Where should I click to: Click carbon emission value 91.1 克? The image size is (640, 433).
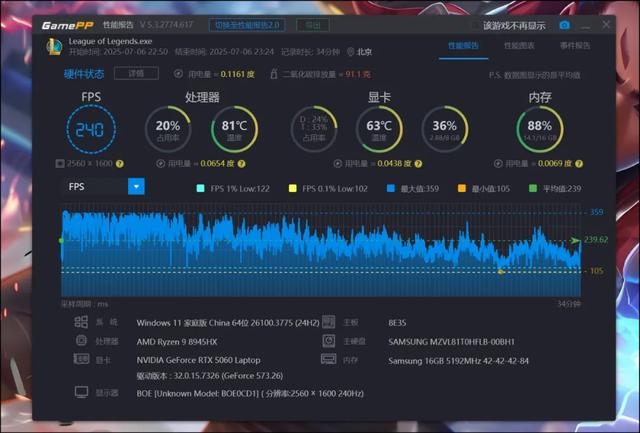pyautogui.click(x=358, y=74)
